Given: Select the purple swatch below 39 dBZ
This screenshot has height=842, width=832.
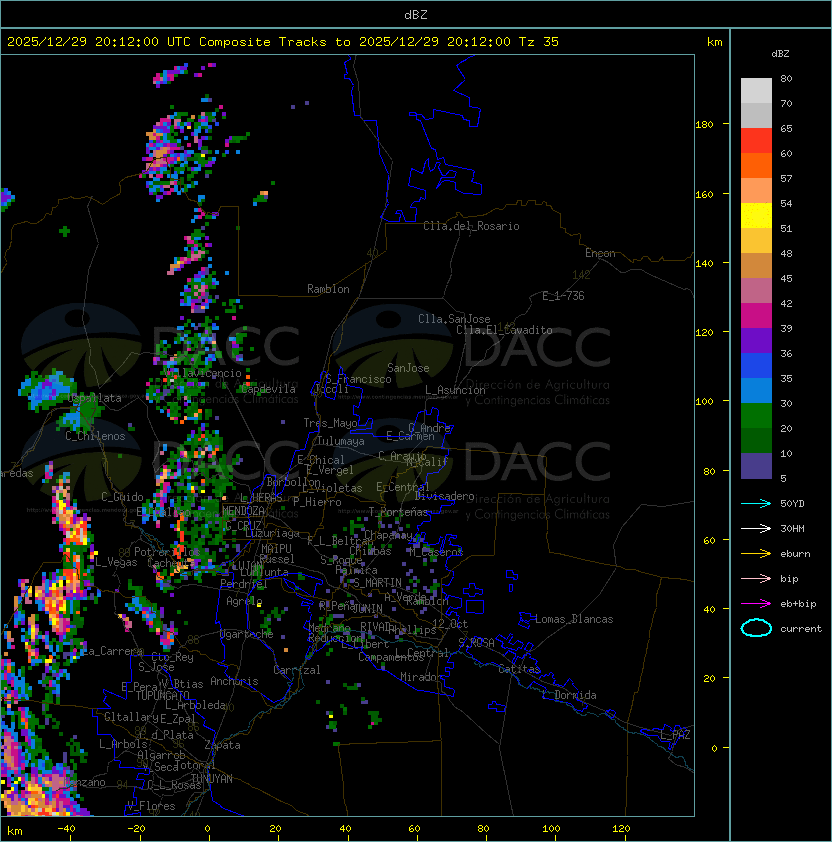Looking at the screenshot, I should (x=756, y=340).
